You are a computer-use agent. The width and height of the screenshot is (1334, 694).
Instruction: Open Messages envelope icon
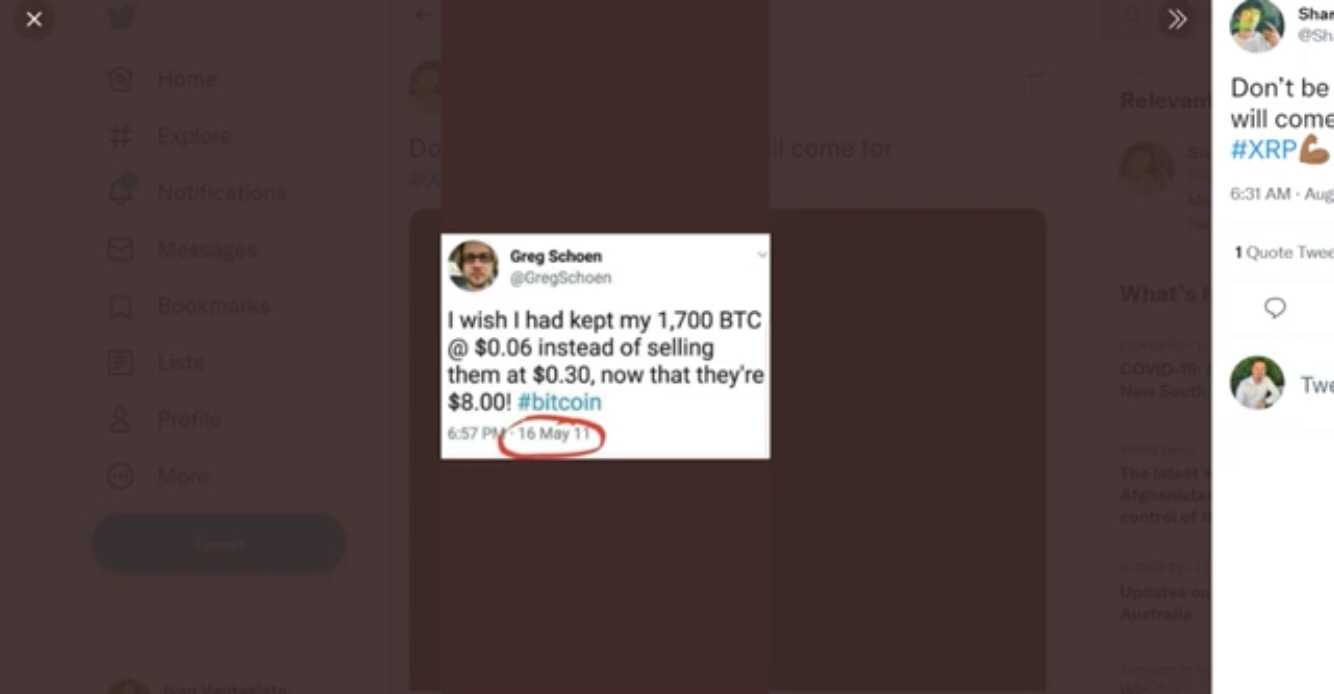(120, 249)
